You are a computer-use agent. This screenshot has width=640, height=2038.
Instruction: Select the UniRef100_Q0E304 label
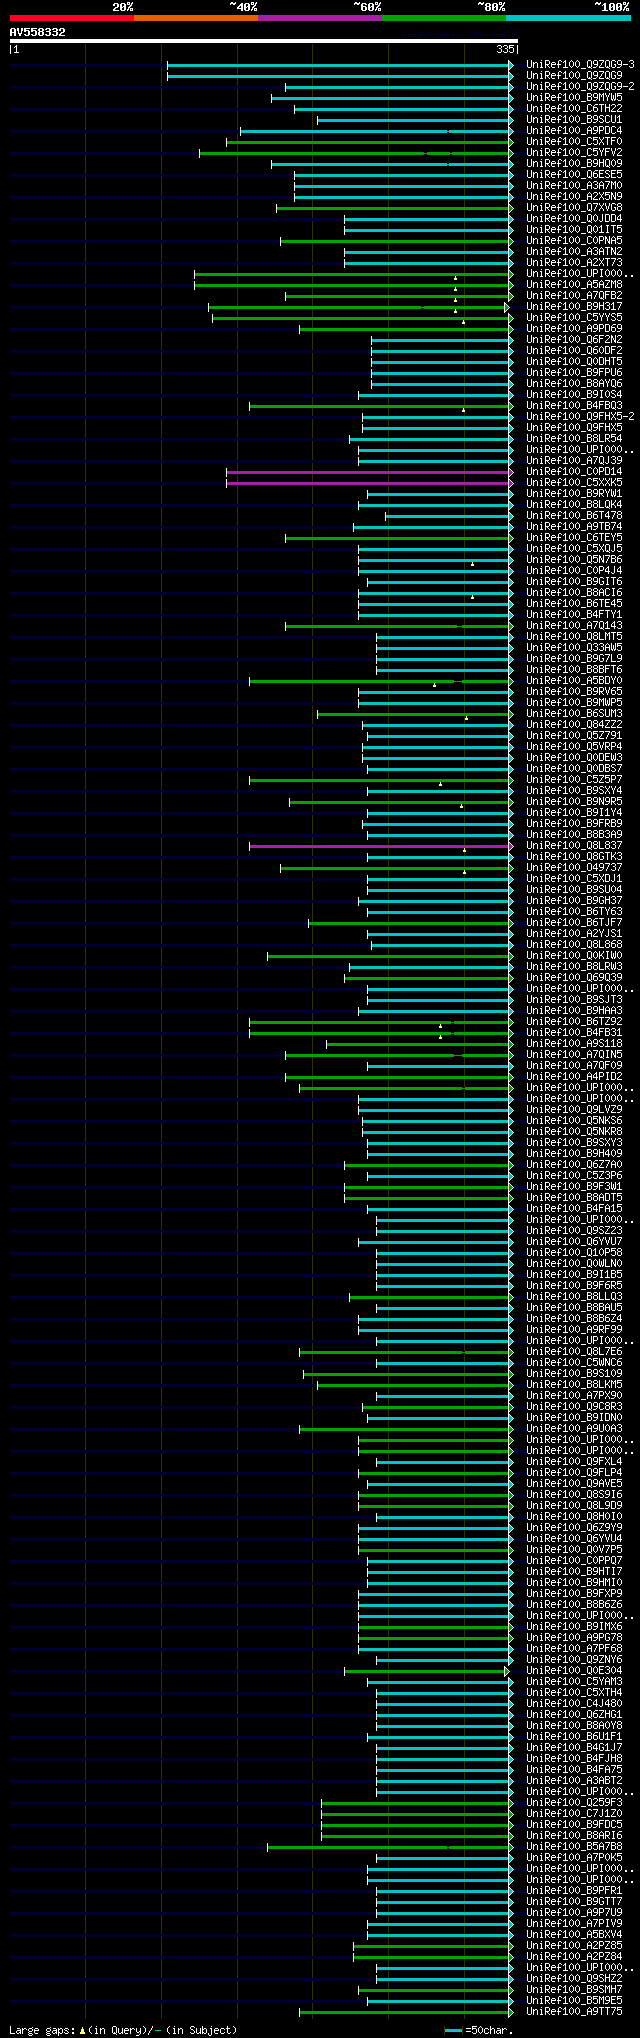(575, 1670)
